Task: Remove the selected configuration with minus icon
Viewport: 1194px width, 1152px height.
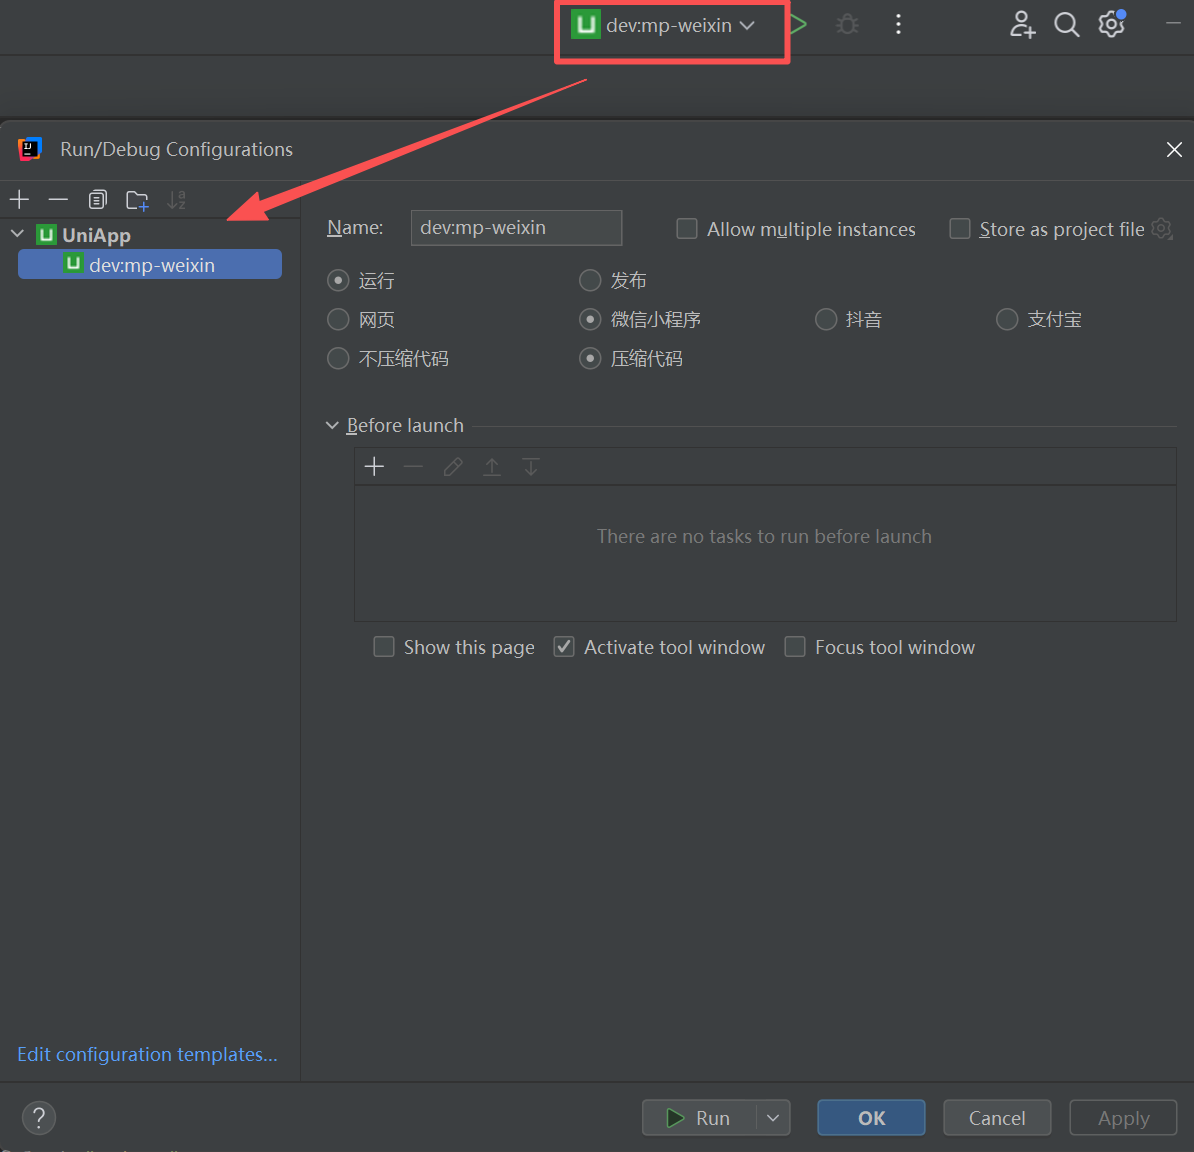Action: pyautogui.click(x=58, y=199)
